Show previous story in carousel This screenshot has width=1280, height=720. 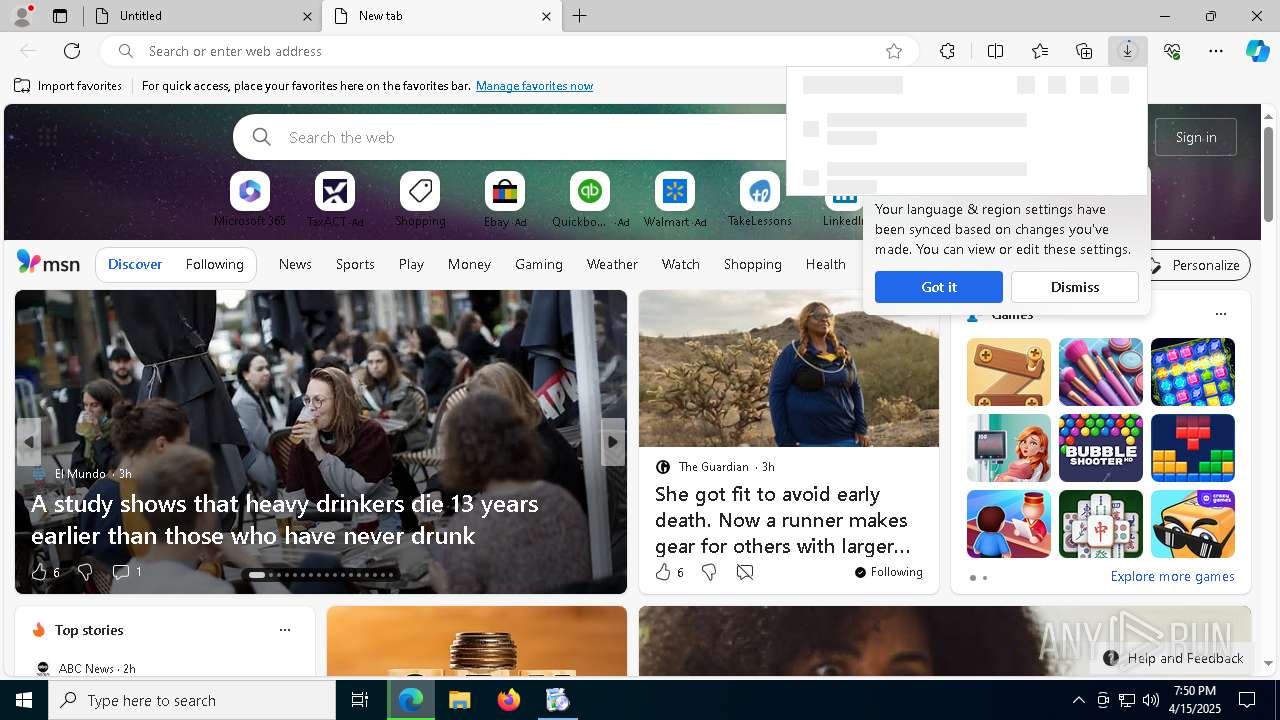point(28,442)
